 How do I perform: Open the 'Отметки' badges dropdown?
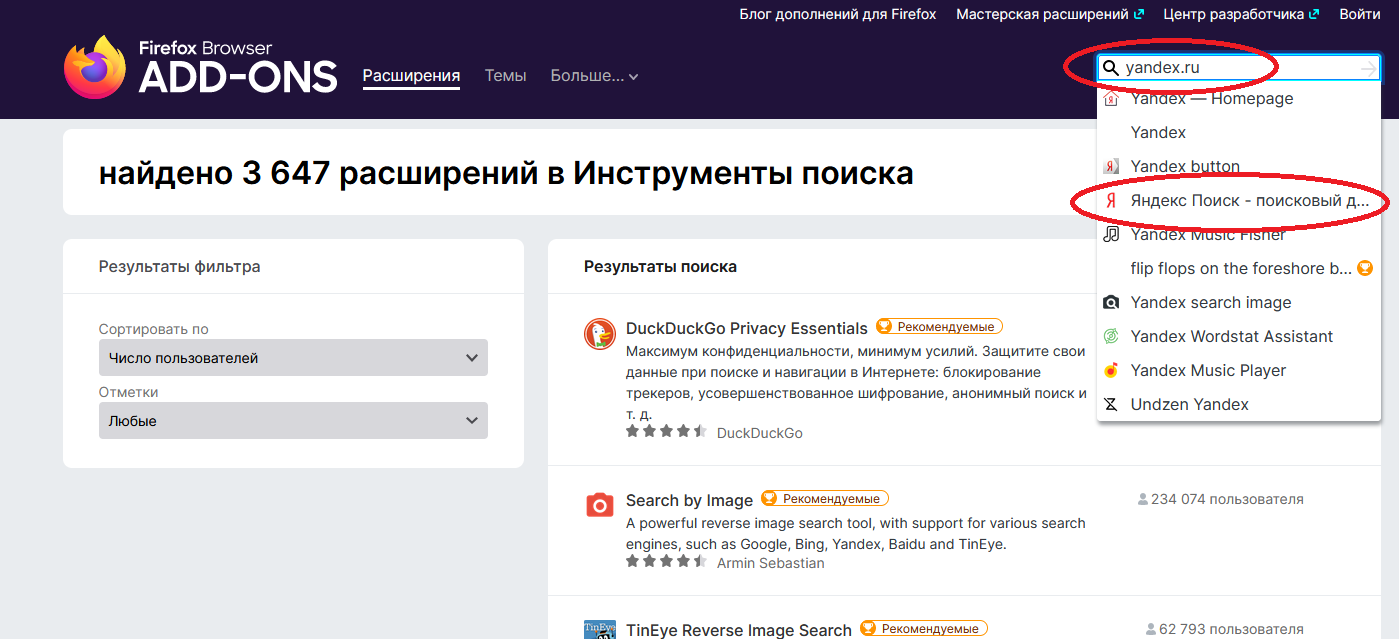(293, 421)
